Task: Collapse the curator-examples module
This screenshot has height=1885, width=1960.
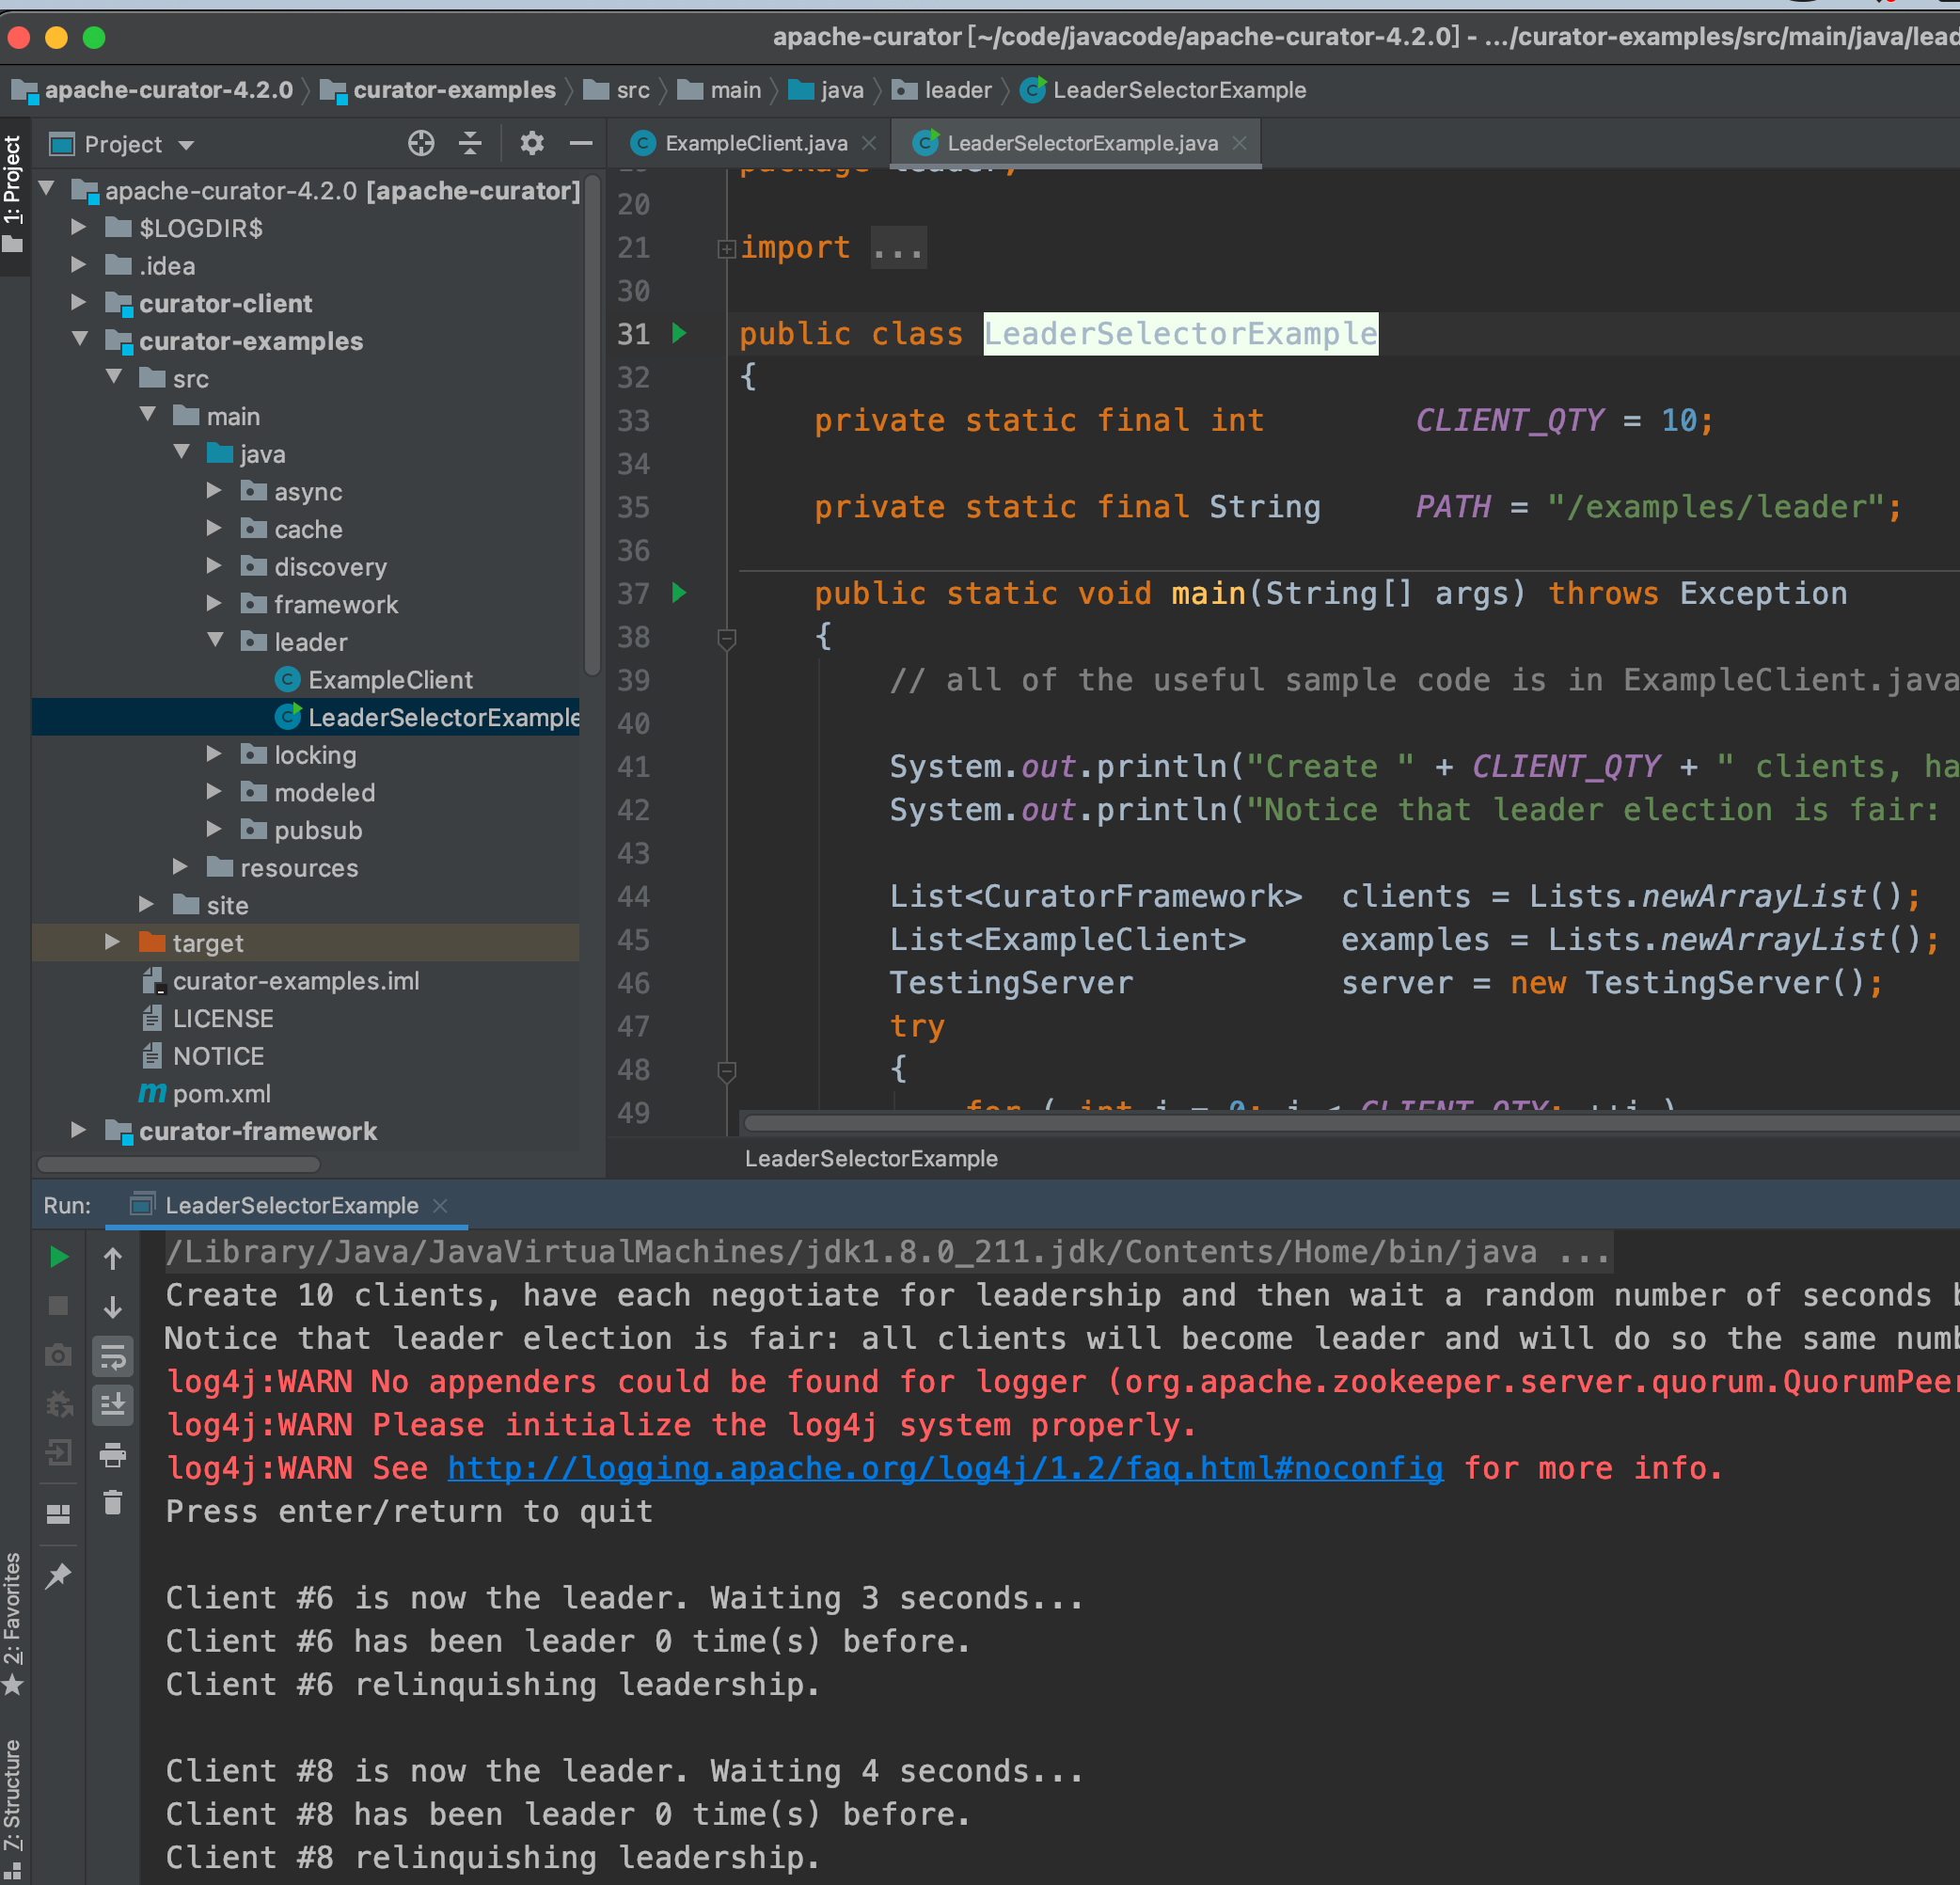Action: click(x=80, y=340)
